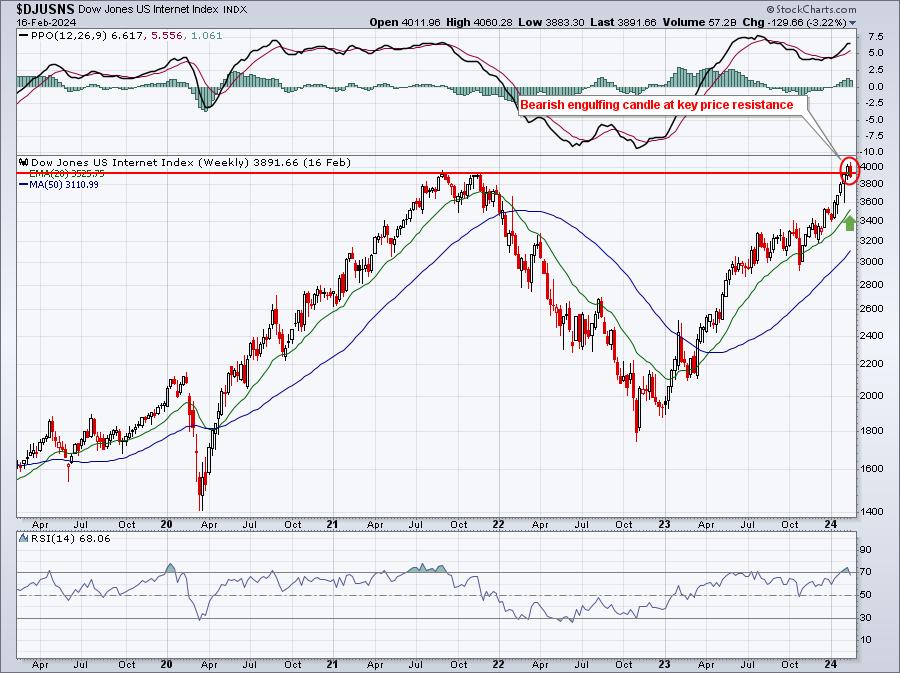
Task: Click the copyright symbol before StockCharts.com
Action: pos(771,9)
